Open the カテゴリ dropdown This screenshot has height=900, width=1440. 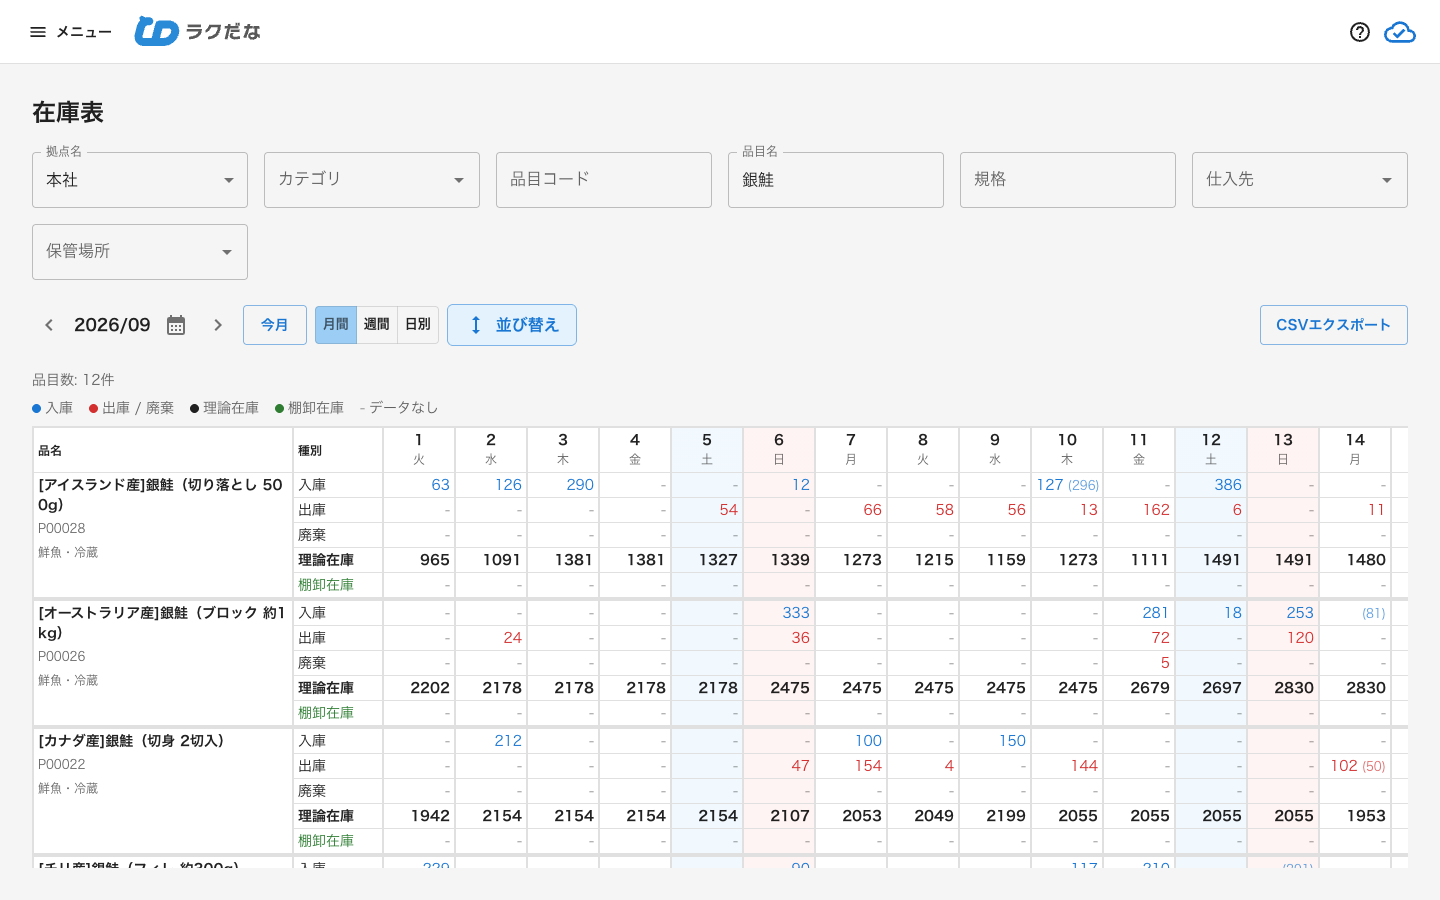(372, 180)
